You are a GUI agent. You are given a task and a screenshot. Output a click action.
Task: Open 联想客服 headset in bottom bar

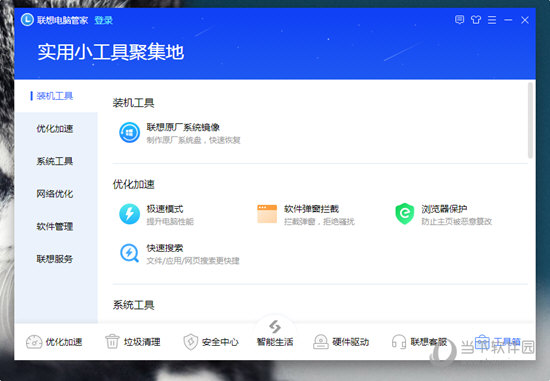[x=399, y=342]
